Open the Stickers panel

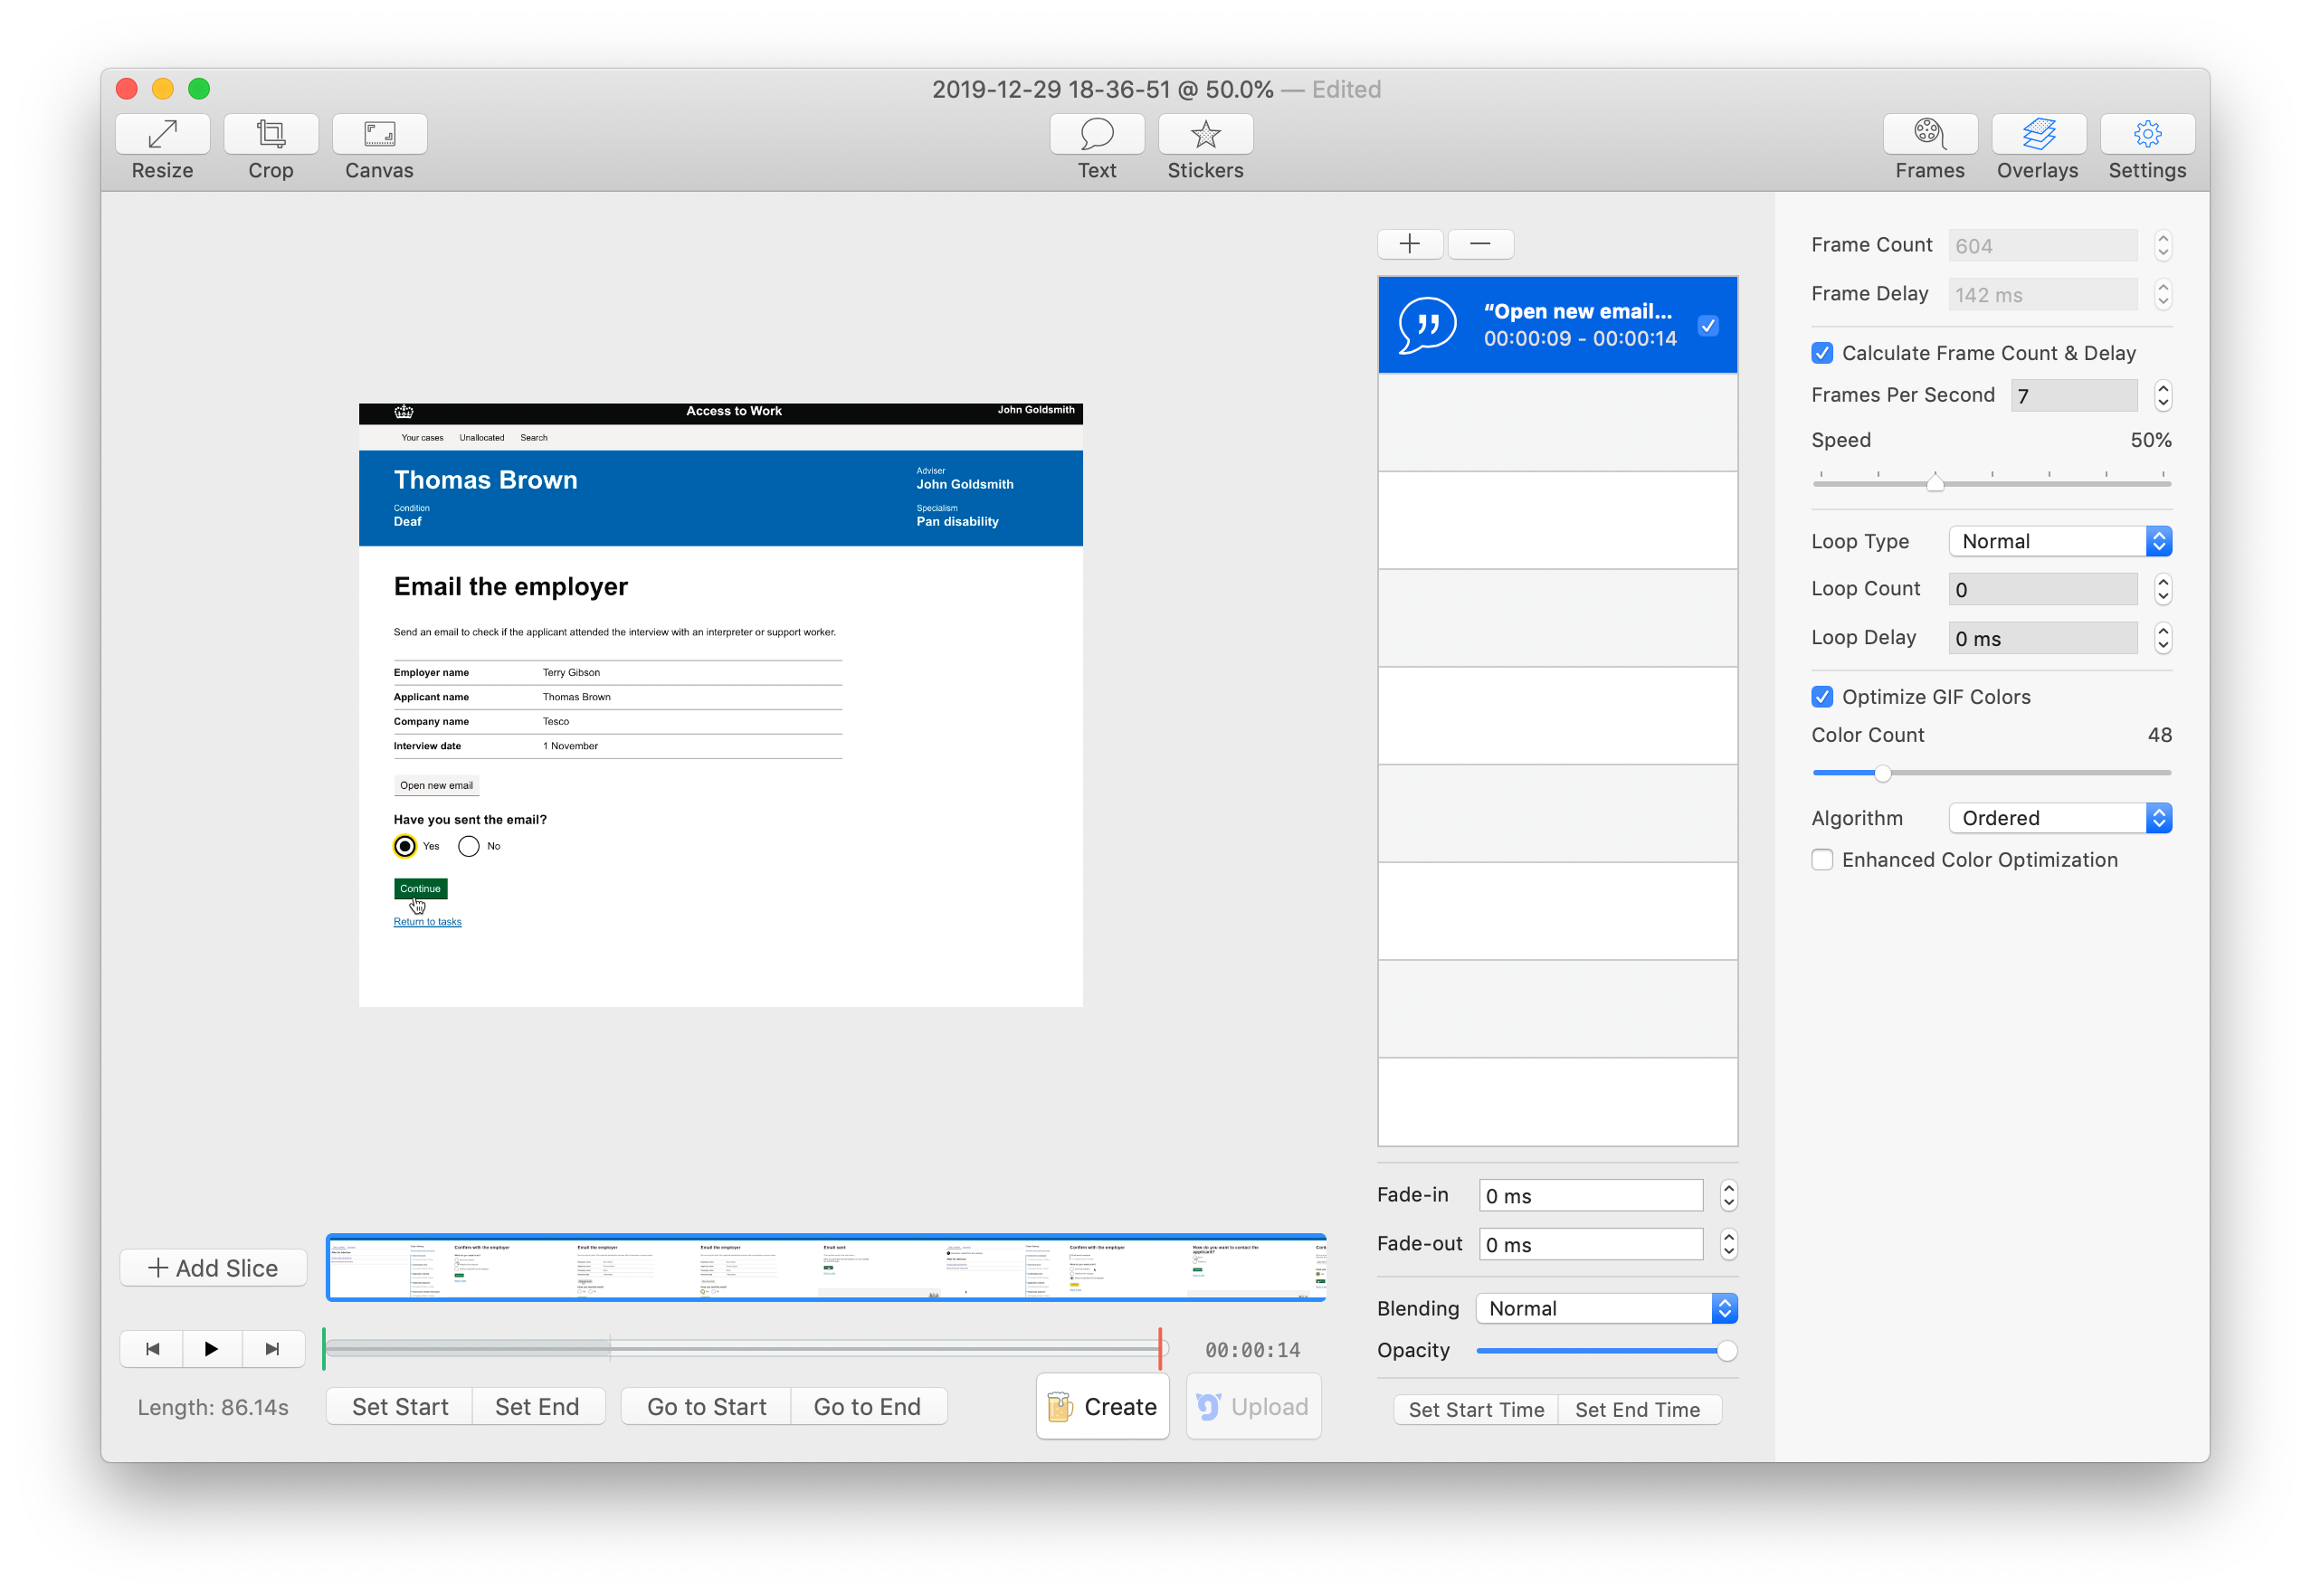1205,146
